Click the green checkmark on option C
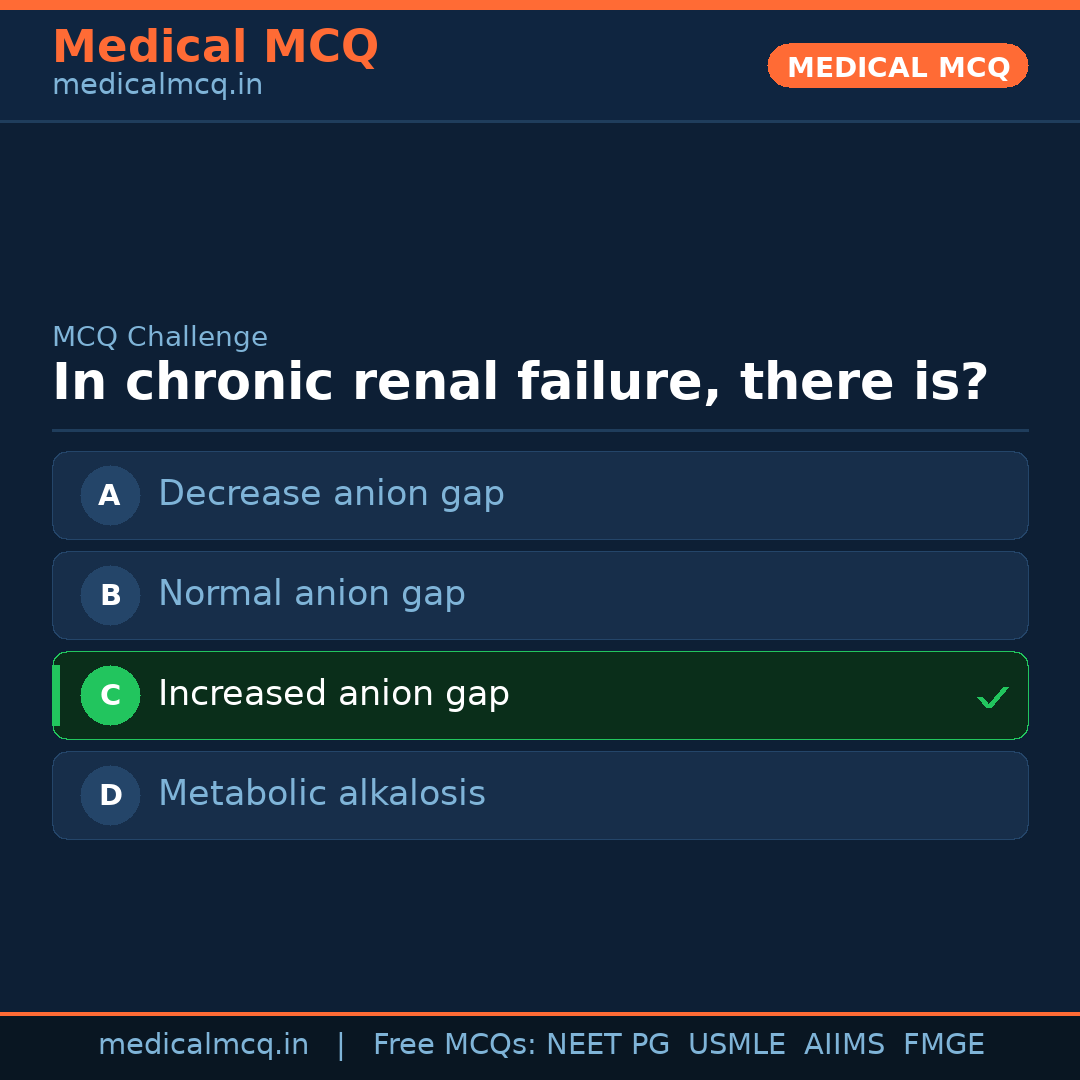This screenshot has height=1080, width=1080. [992, 697]
